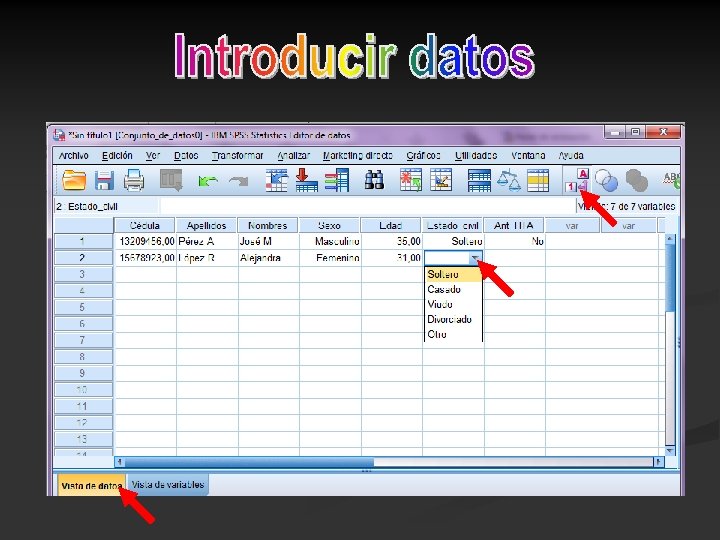Click the cell editor input field
The image size is (720, 540).
pos(366,206)
